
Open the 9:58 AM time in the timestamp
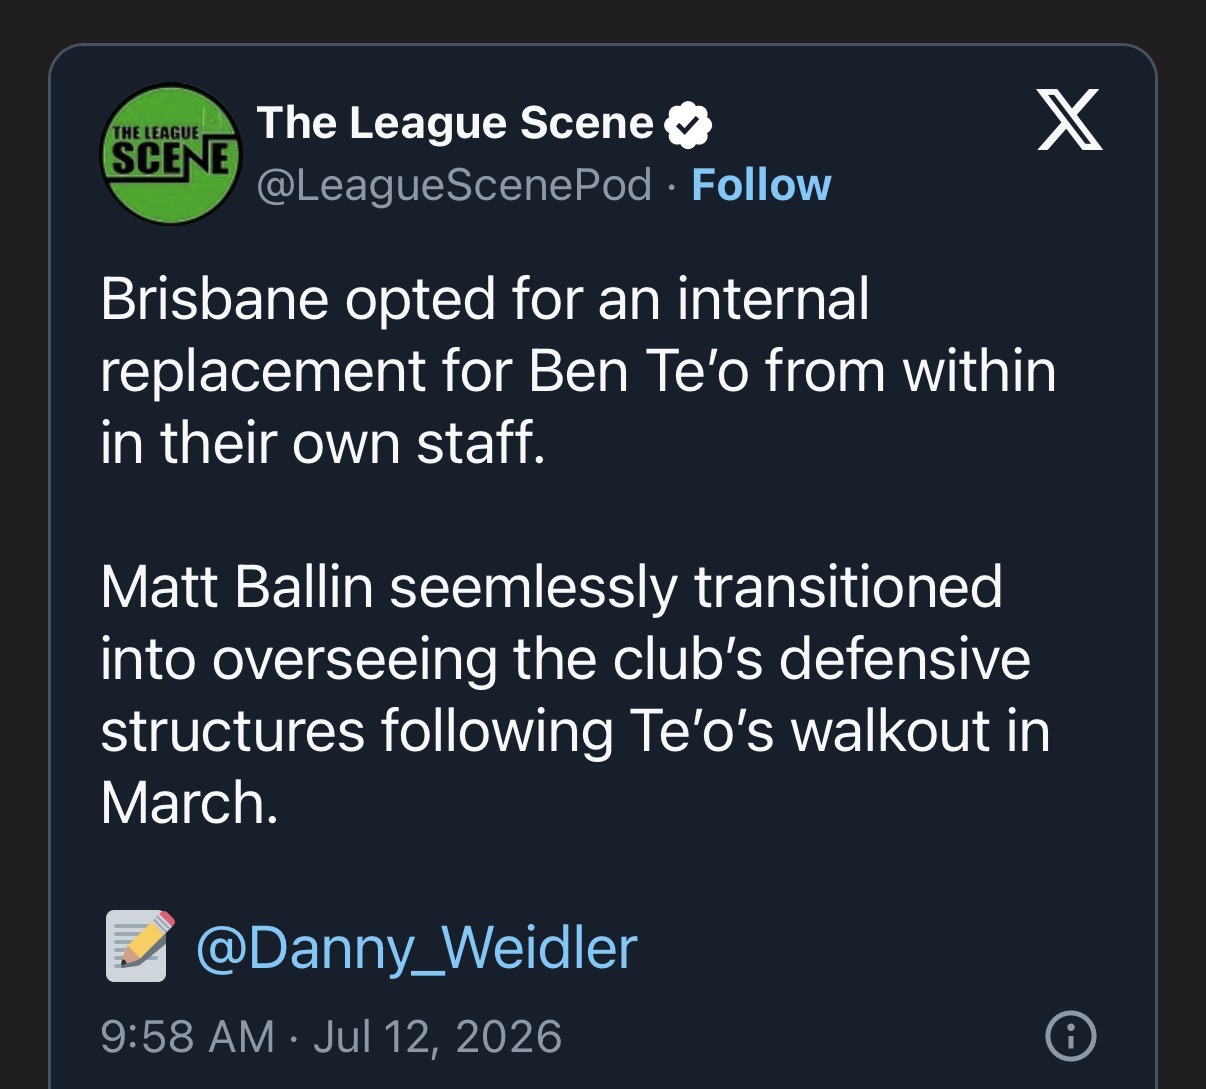[187, 1036]
